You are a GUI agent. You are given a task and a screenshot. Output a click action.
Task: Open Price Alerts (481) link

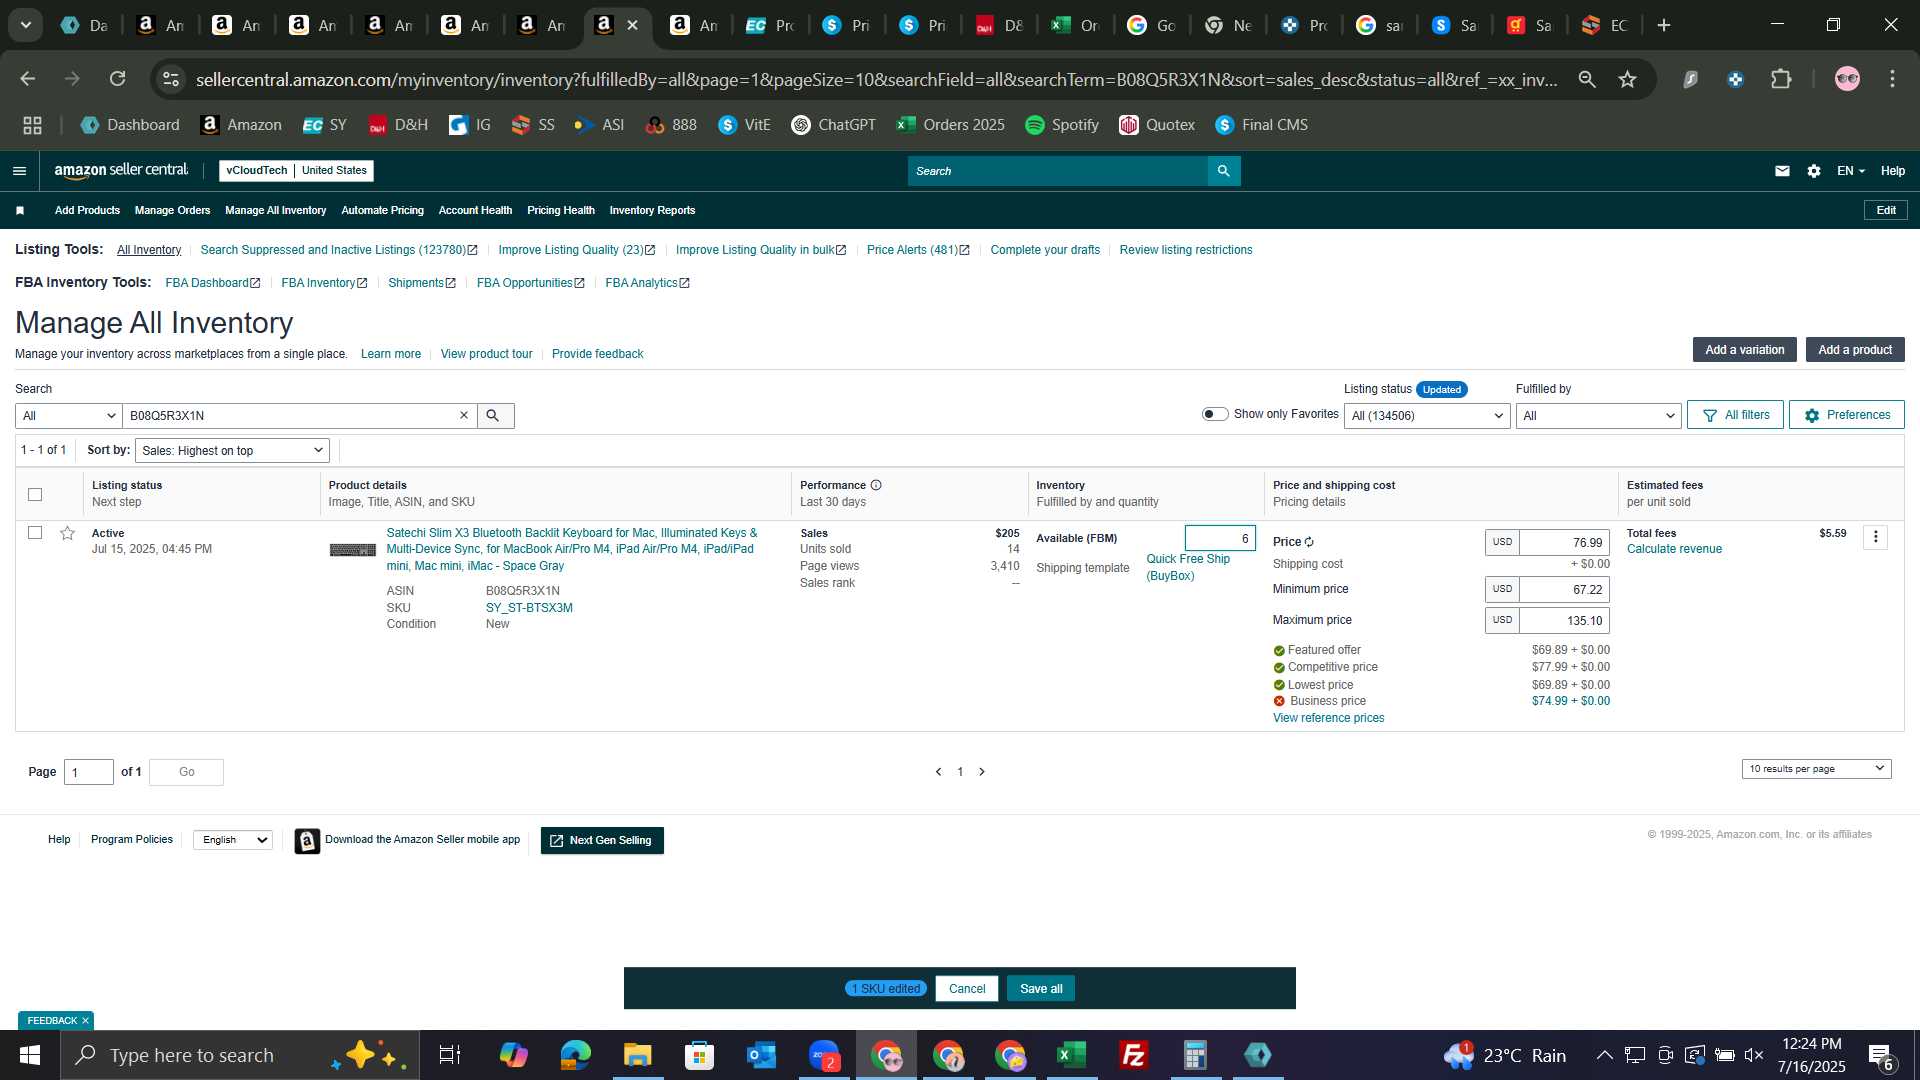(918, 250)
